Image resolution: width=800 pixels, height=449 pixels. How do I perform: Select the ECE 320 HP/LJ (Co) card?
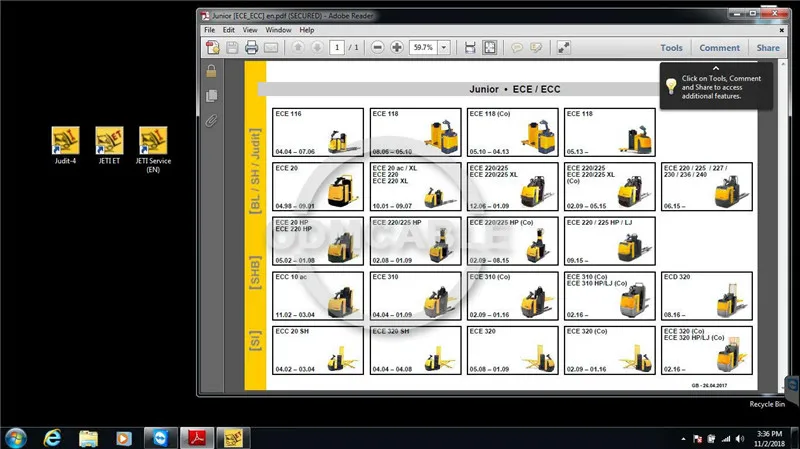click(x=707, y=351)
